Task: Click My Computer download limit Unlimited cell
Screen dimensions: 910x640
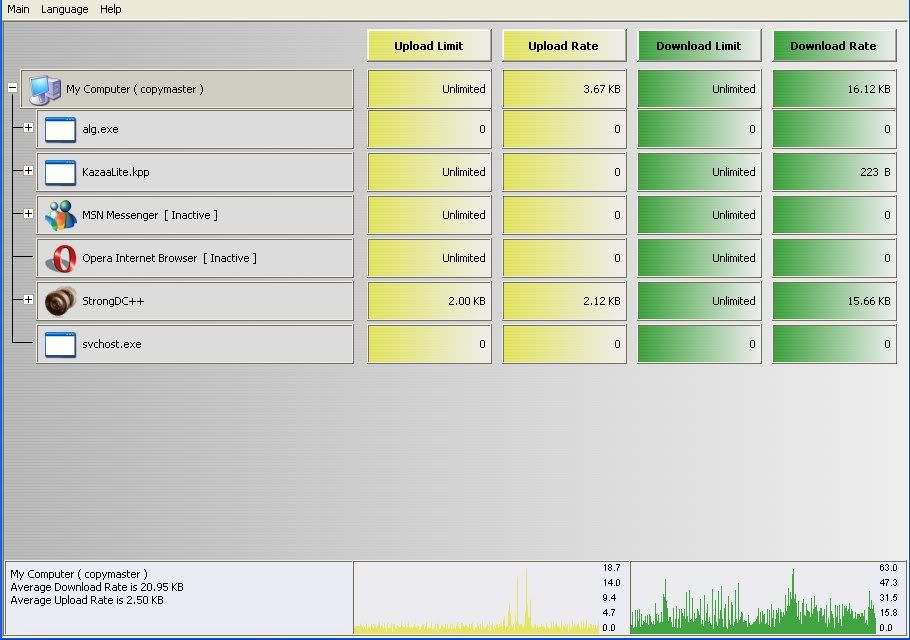Action: [699, 89]
